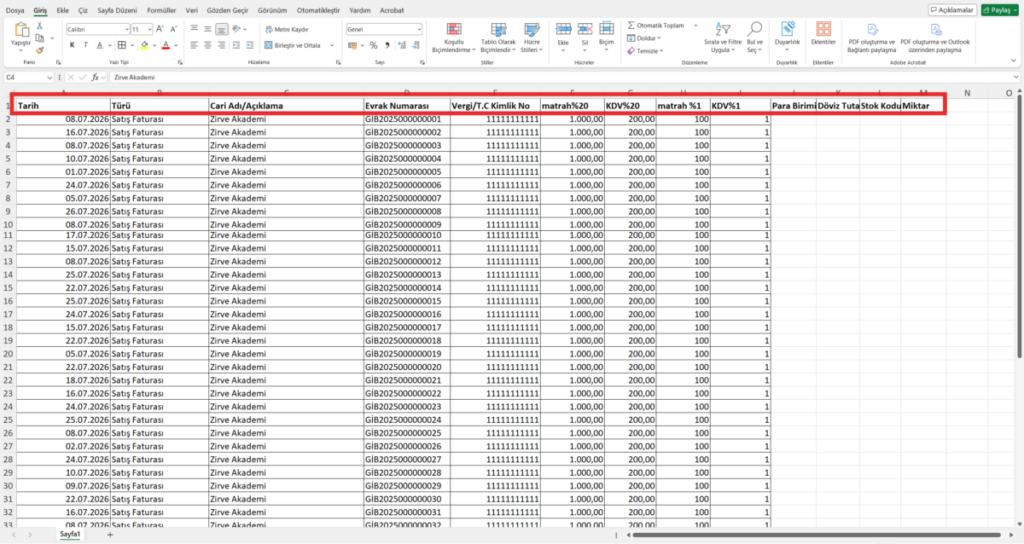Expand the Name Box C4 dropdown
Viewport: 1024px width, 544px height.
coord(50,77)
